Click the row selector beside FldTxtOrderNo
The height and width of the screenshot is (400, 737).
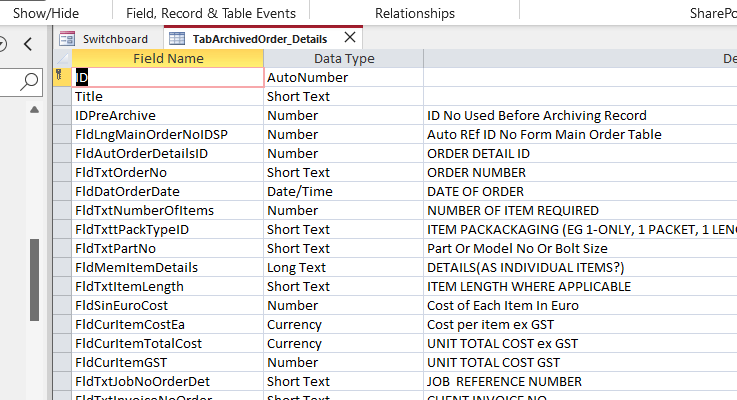[x=62, y=173]
